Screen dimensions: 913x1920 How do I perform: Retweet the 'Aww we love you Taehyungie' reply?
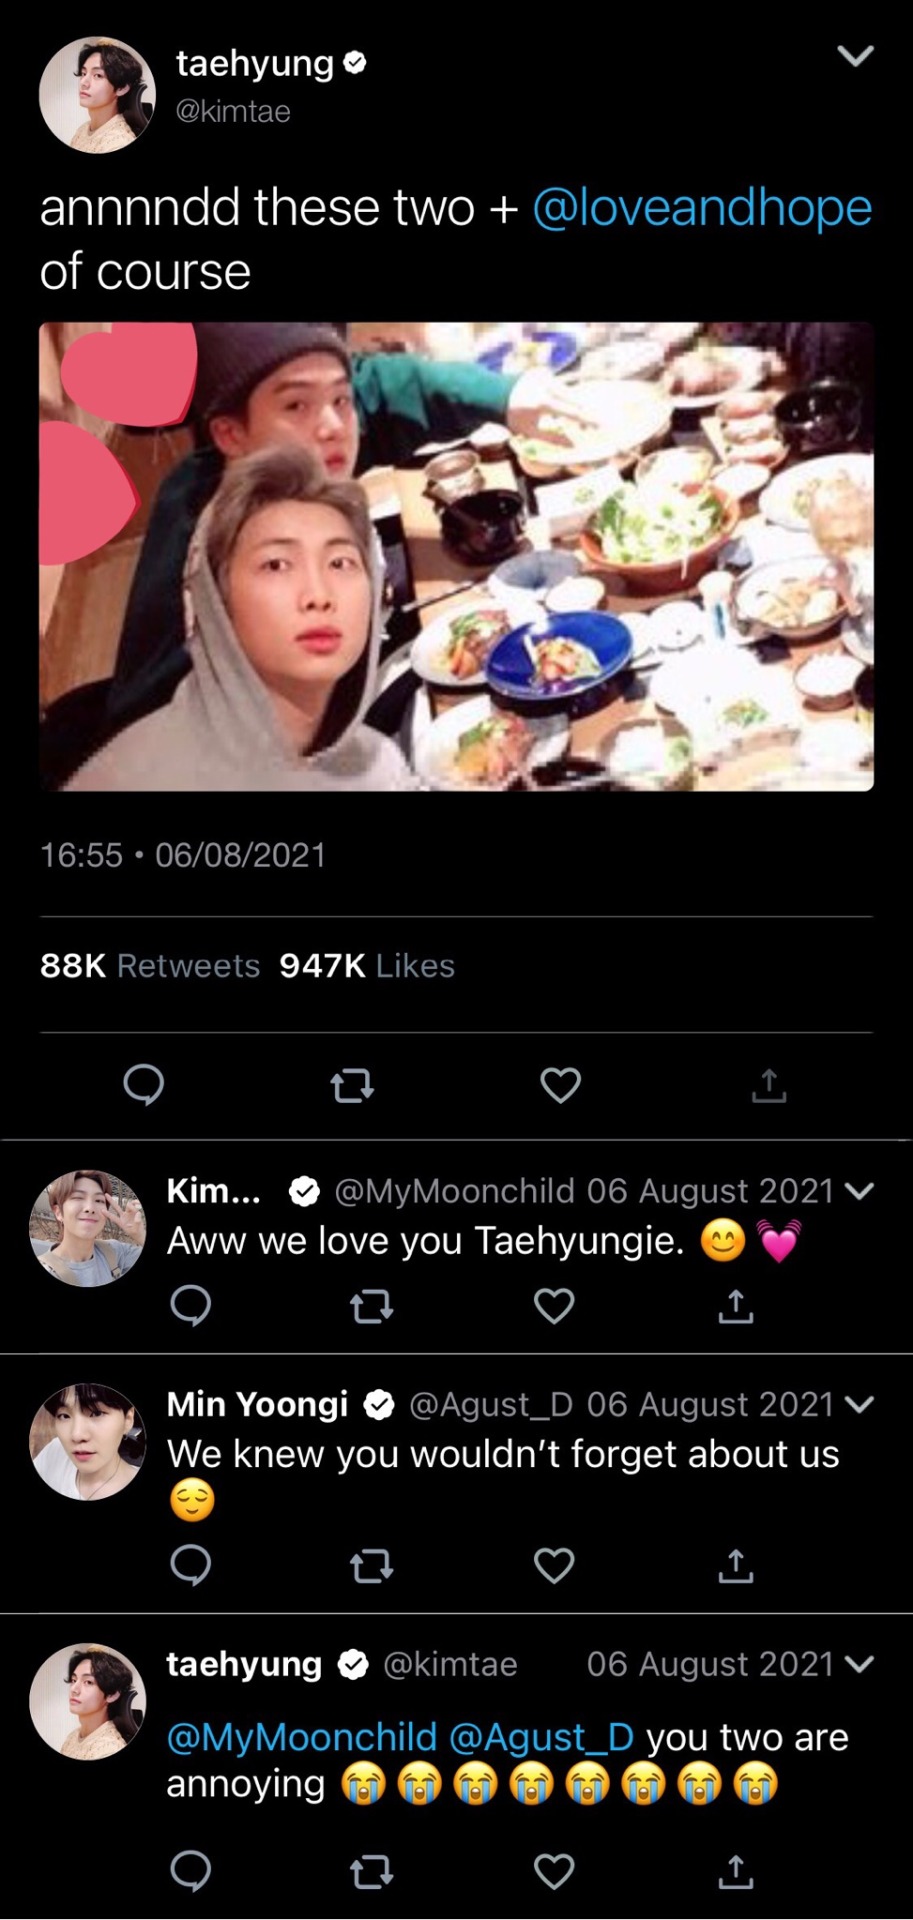tap(372, 1306)
